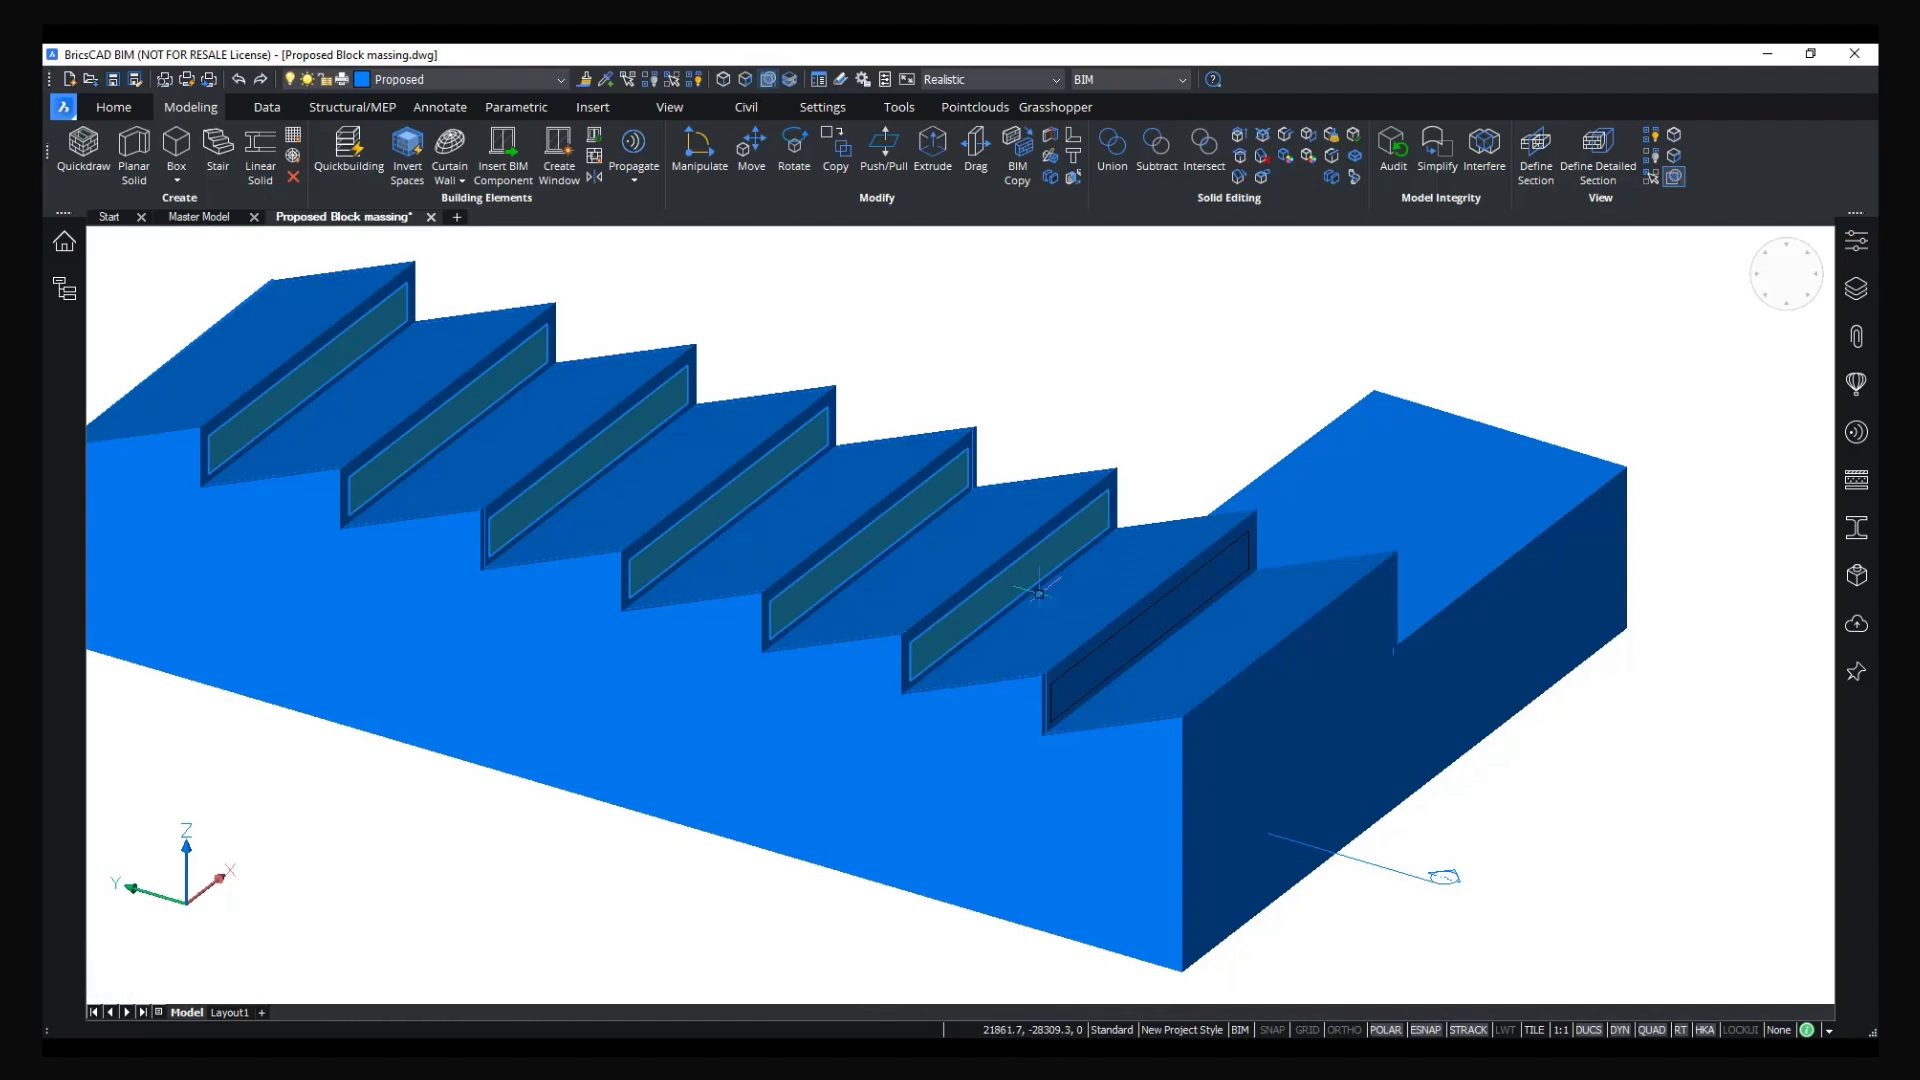The image size is (1920, 1080).
Task: Enable SNAP in the status bar
Action: (1272, 1030)
